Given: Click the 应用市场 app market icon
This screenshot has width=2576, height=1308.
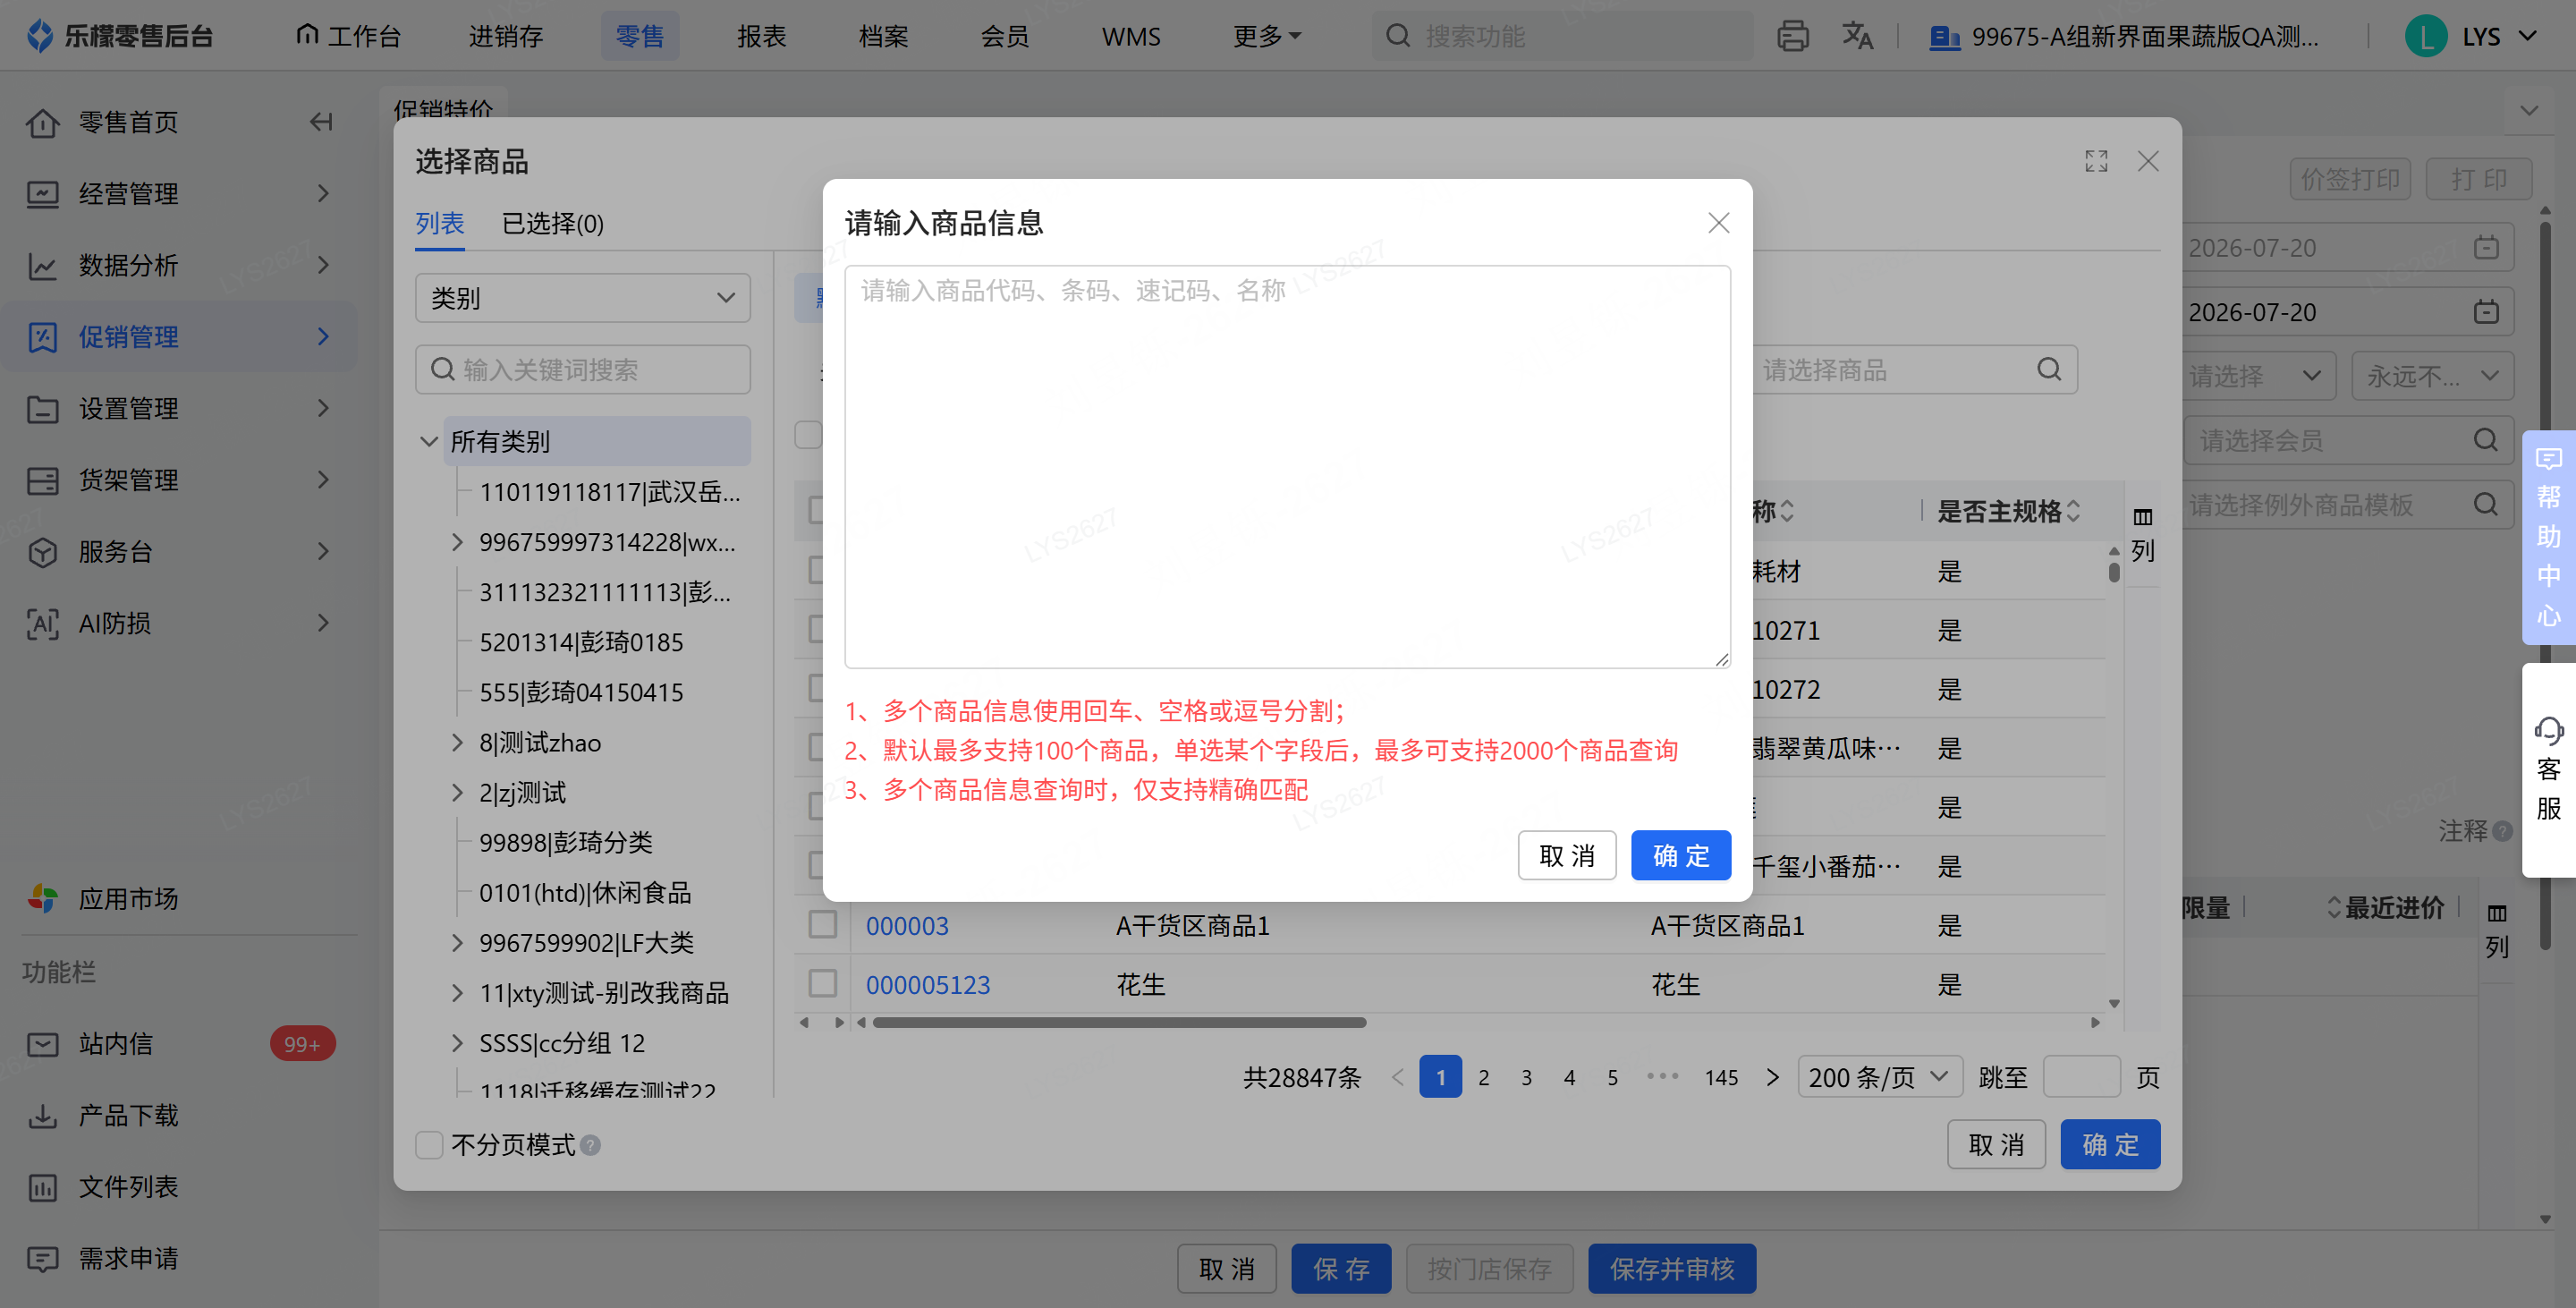Looking at the screenshot, I should click(42, 898).
